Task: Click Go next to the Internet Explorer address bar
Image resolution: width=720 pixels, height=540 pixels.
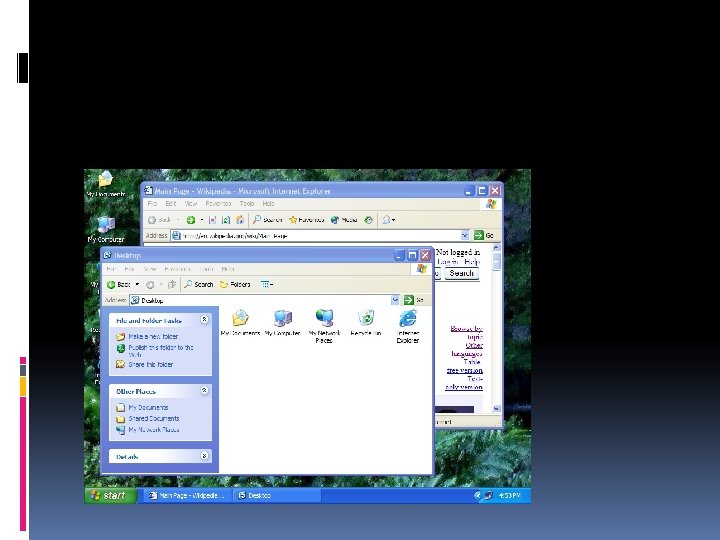Action: click(484, 236)
